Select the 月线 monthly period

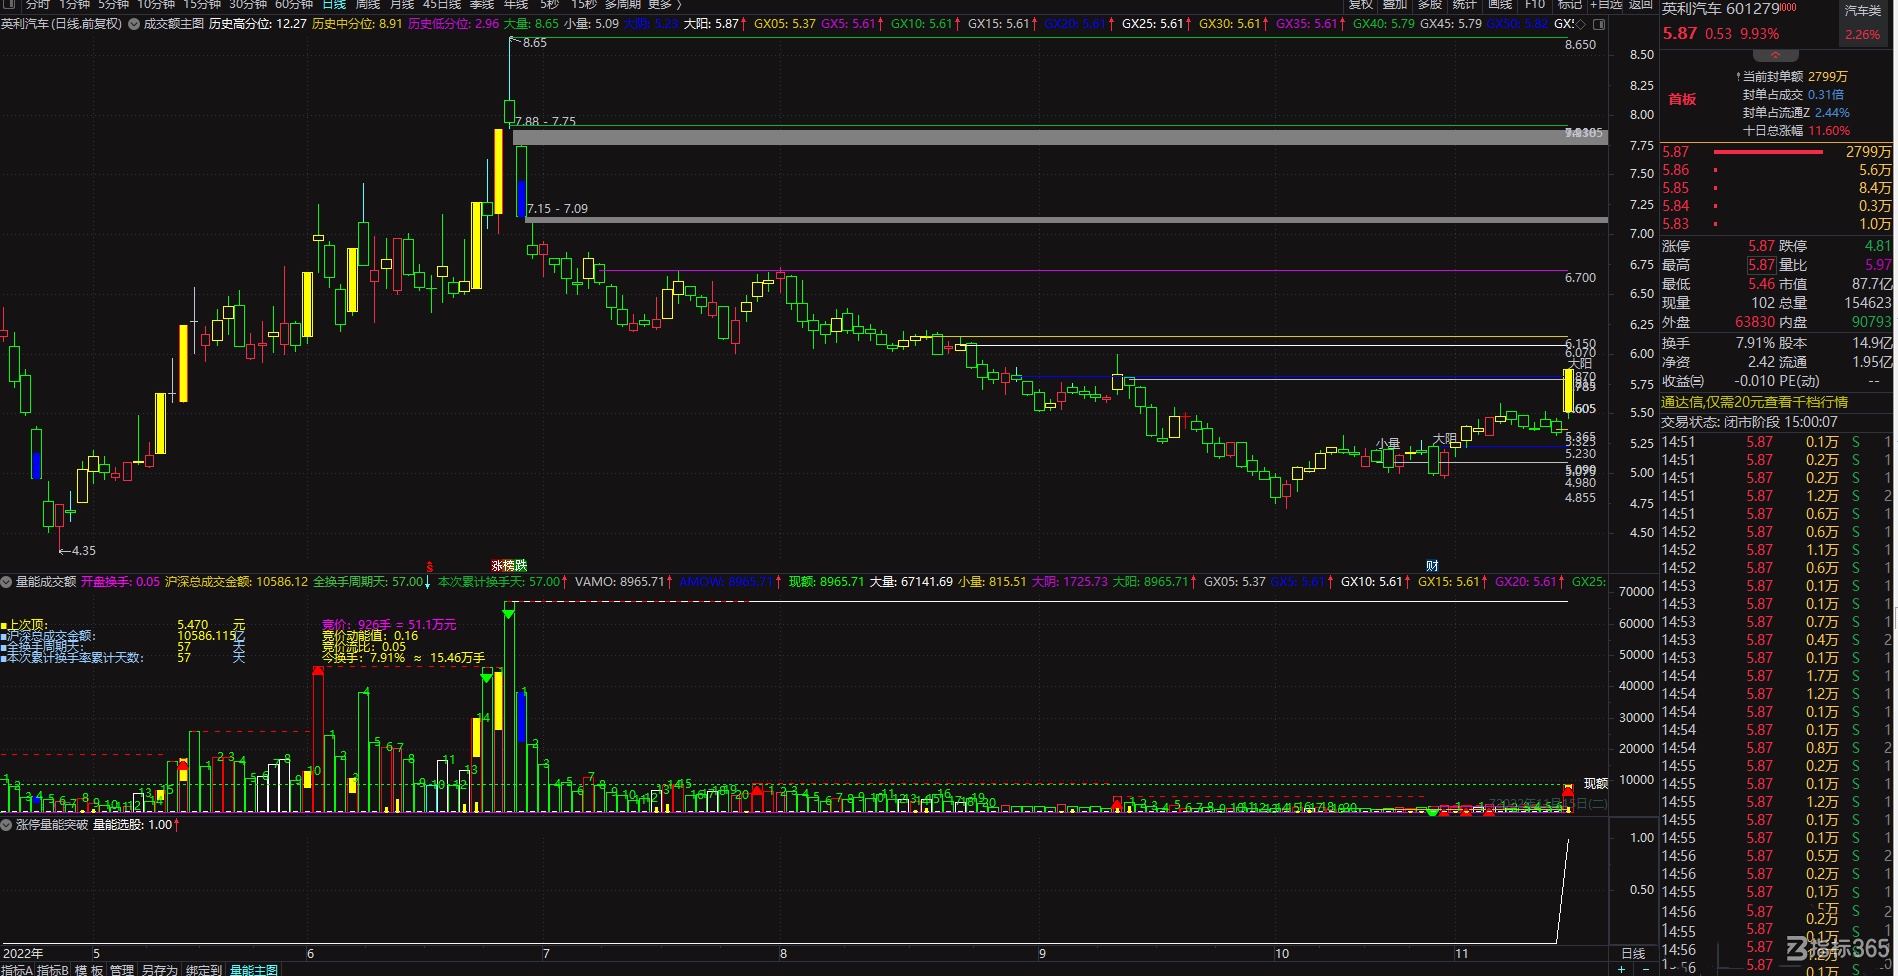pyautogui.click(x=402, y=5)
